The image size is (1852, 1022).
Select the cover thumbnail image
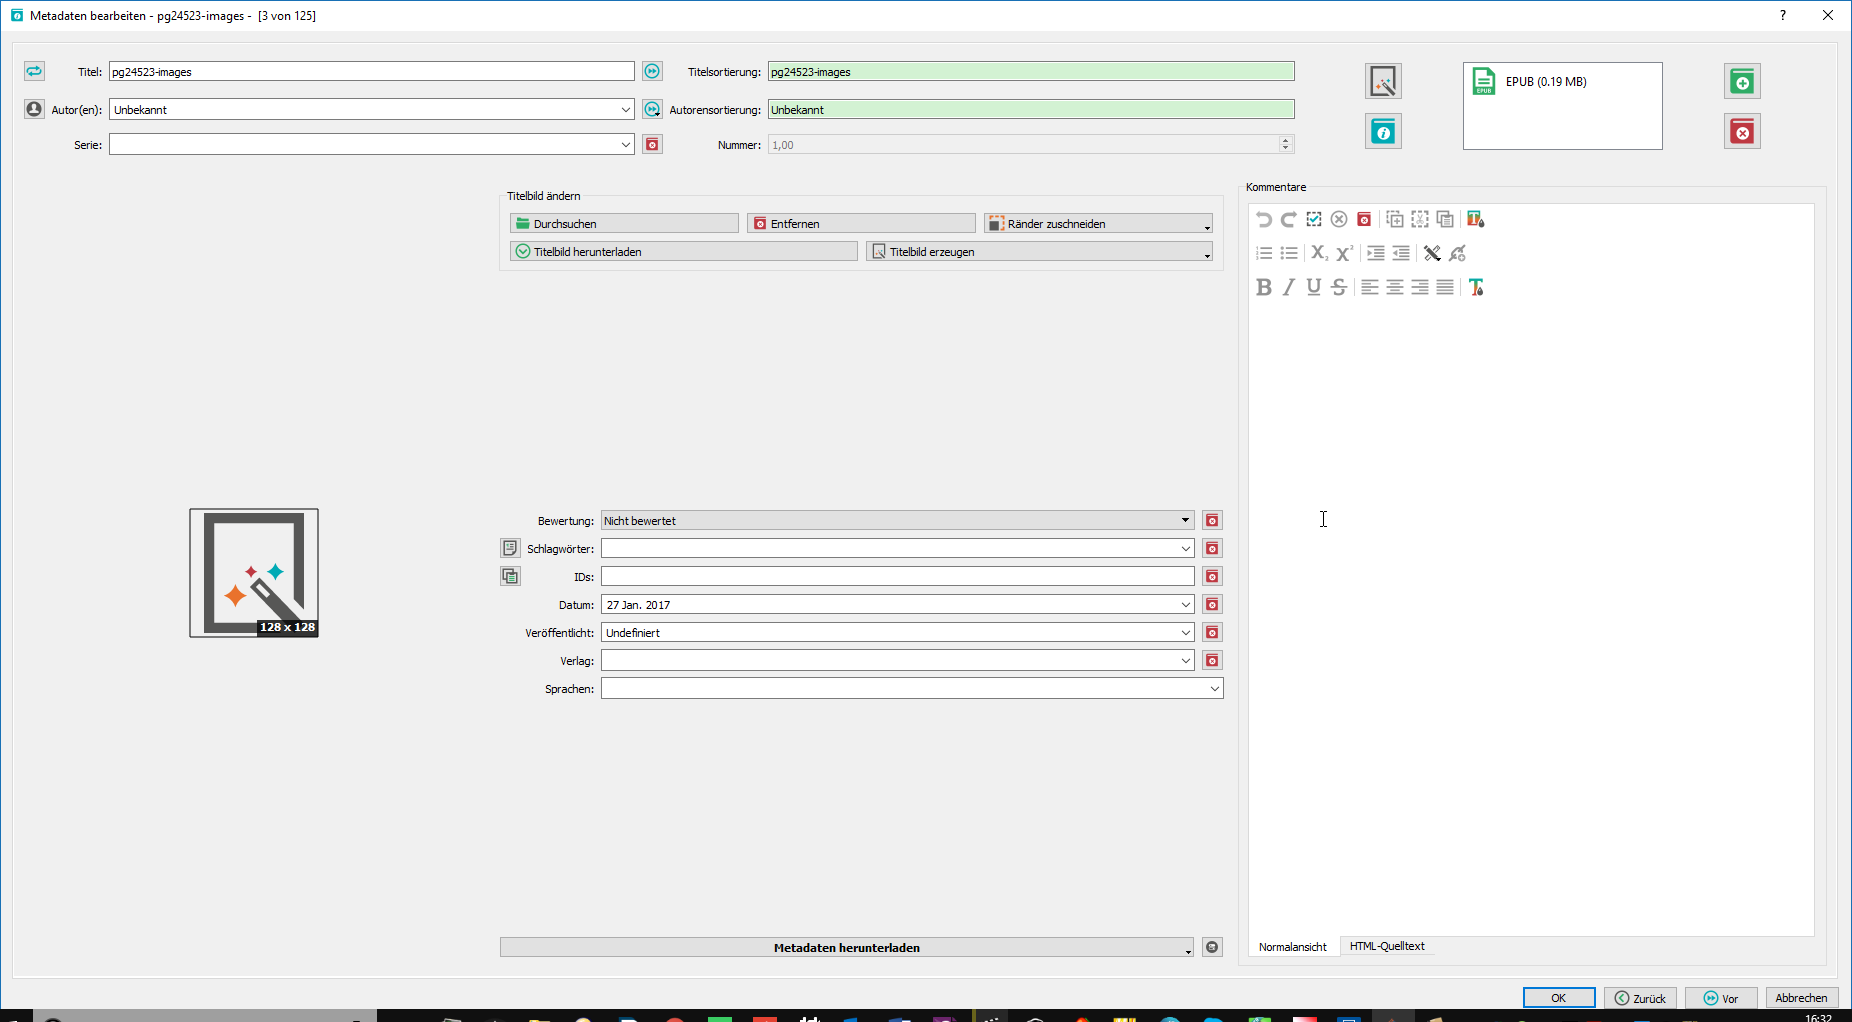pos(254,573)
